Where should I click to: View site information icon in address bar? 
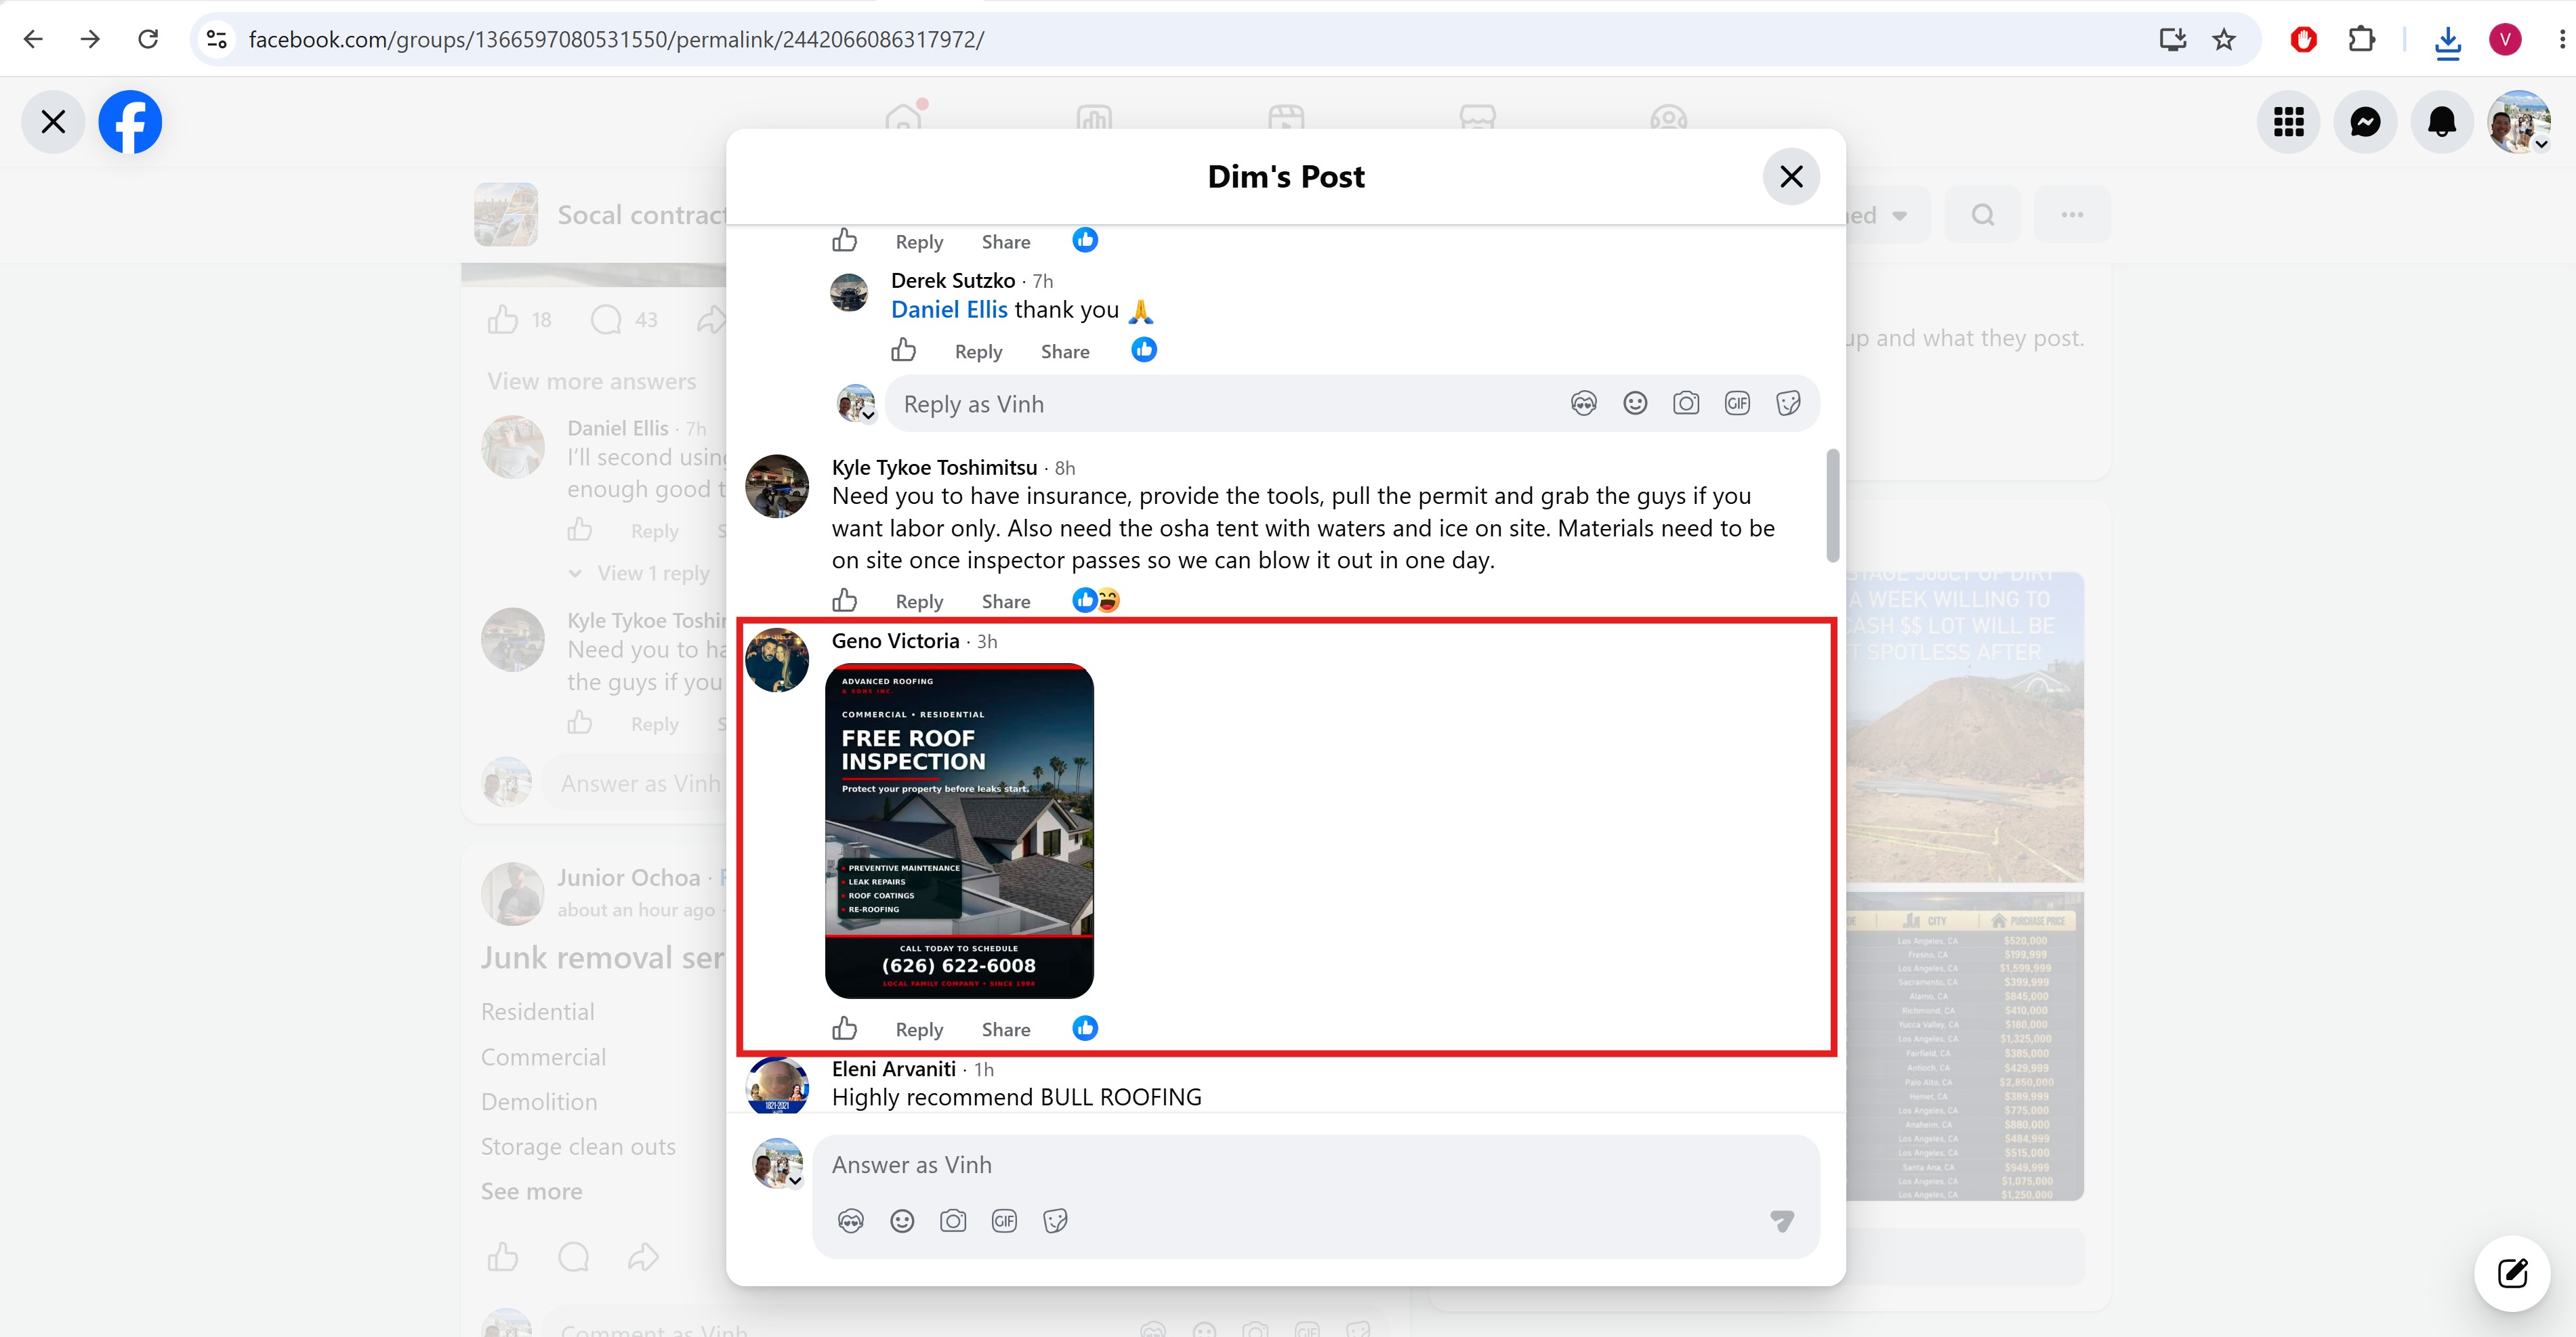(x=217, y=39)
